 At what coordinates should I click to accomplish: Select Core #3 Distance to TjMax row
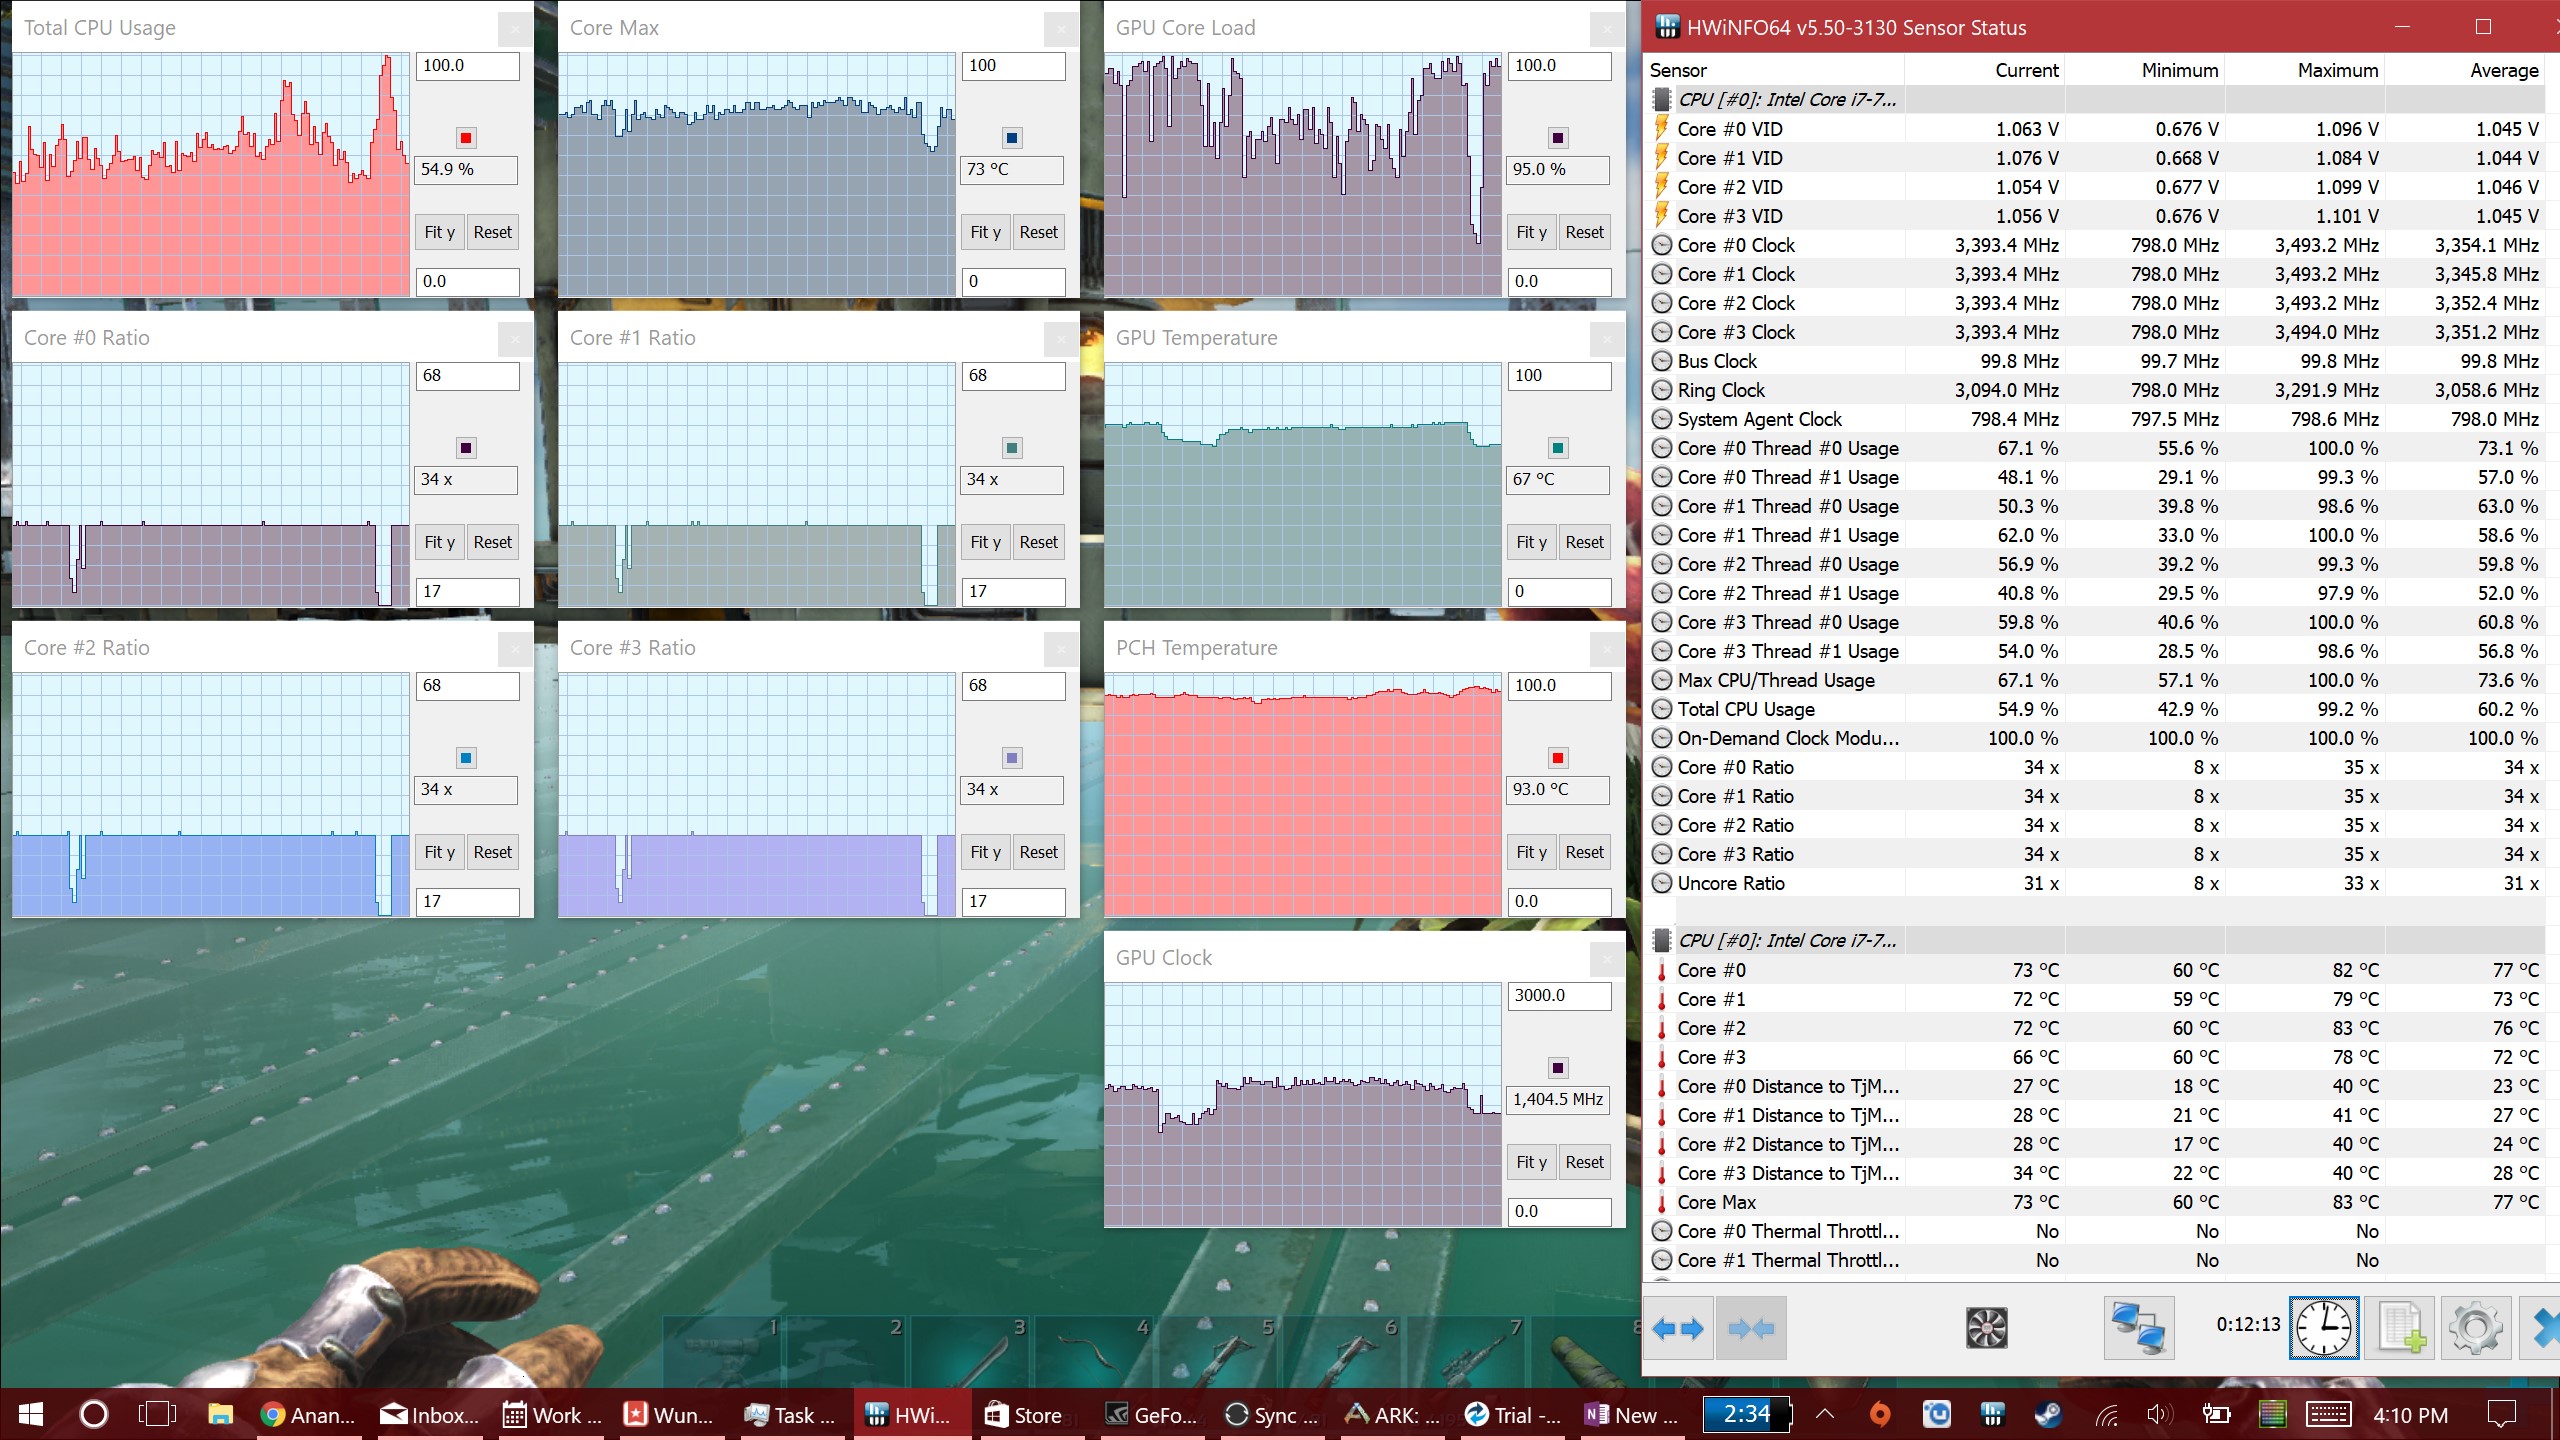click(x=2095, y=1173)
